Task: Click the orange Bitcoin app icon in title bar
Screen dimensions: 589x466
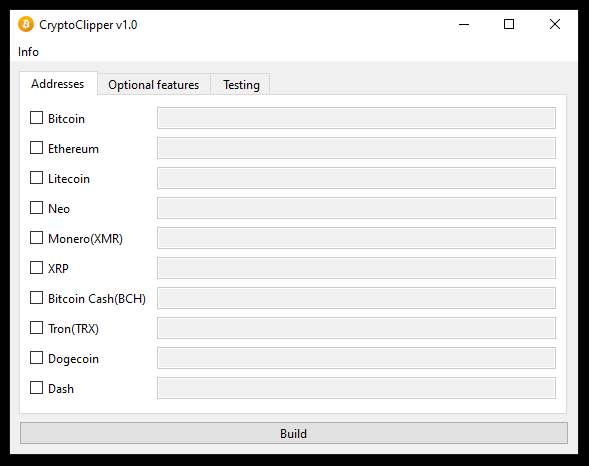Action: click(26, 24)
